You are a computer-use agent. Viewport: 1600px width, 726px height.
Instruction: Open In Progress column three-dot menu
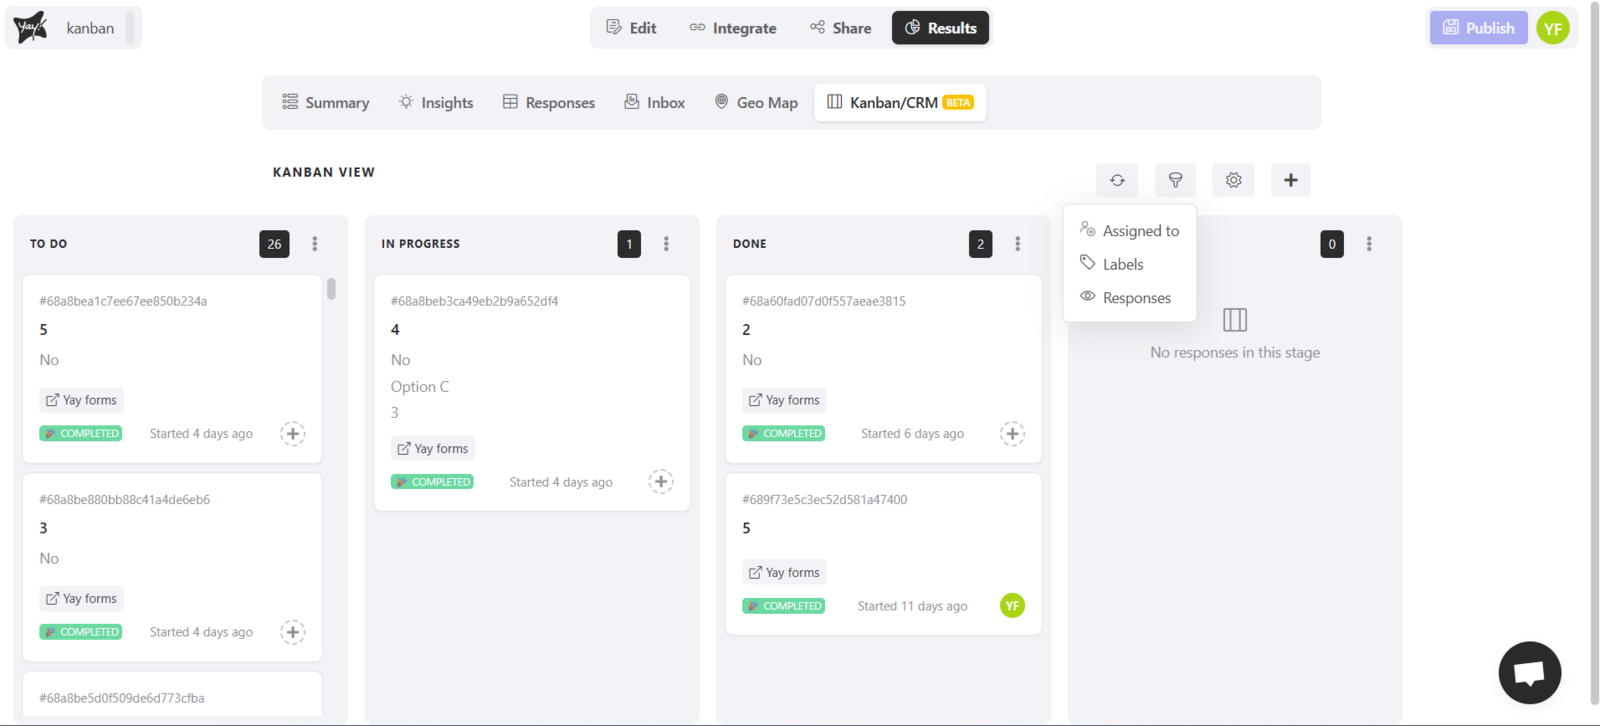click(666, 244)
